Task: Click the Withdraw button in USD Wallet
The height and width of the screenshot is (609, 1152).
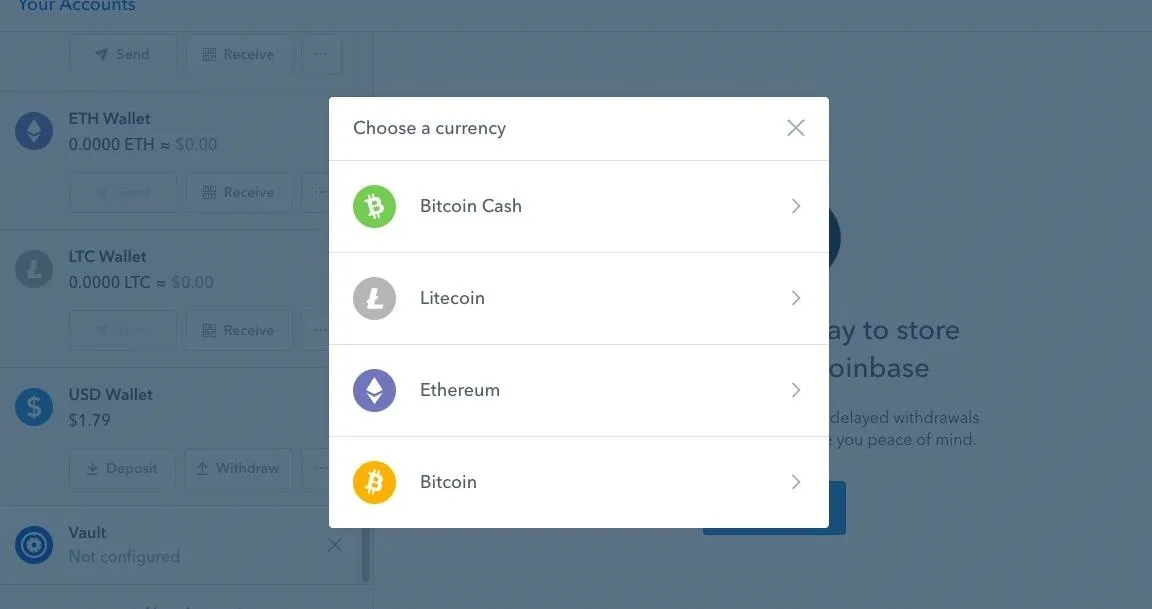Action: (x=239, y=469)
